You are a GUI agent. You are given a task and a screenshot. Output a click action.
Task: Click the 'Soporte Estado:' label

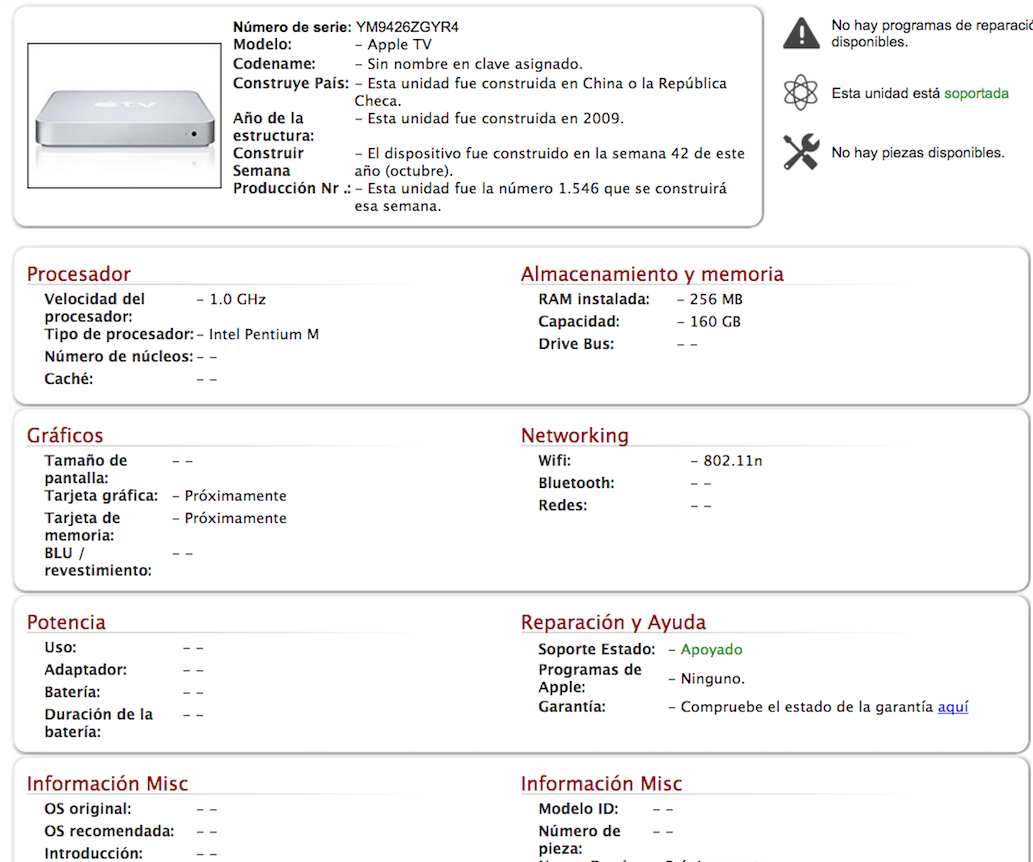(596, 650)
